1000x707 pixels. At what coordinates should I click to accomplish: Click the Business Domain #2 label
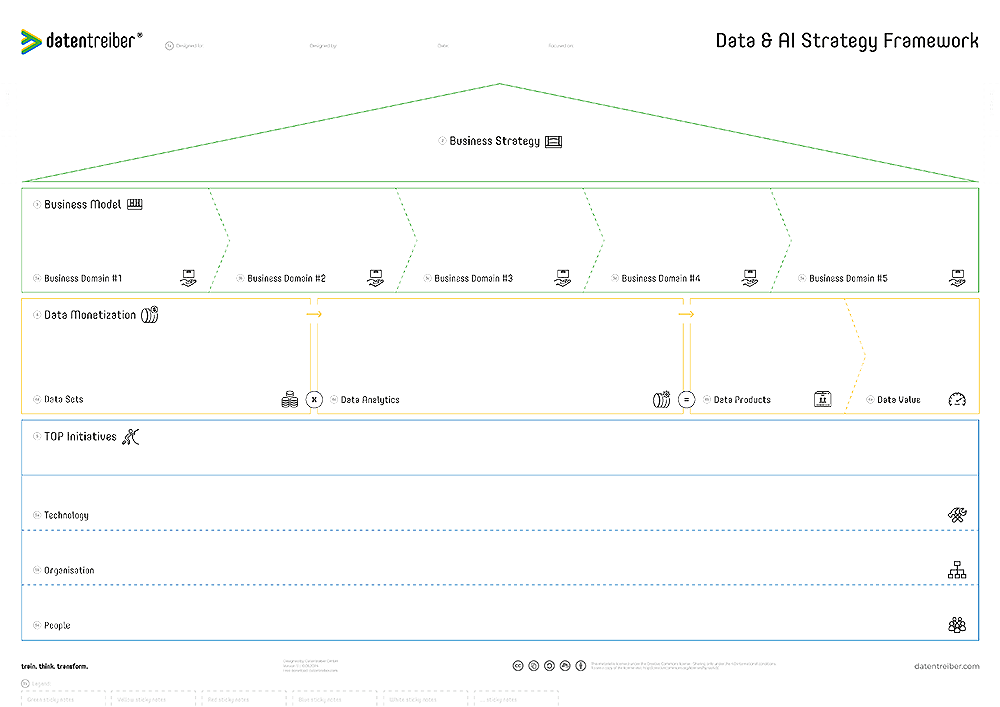click(286, 279)
